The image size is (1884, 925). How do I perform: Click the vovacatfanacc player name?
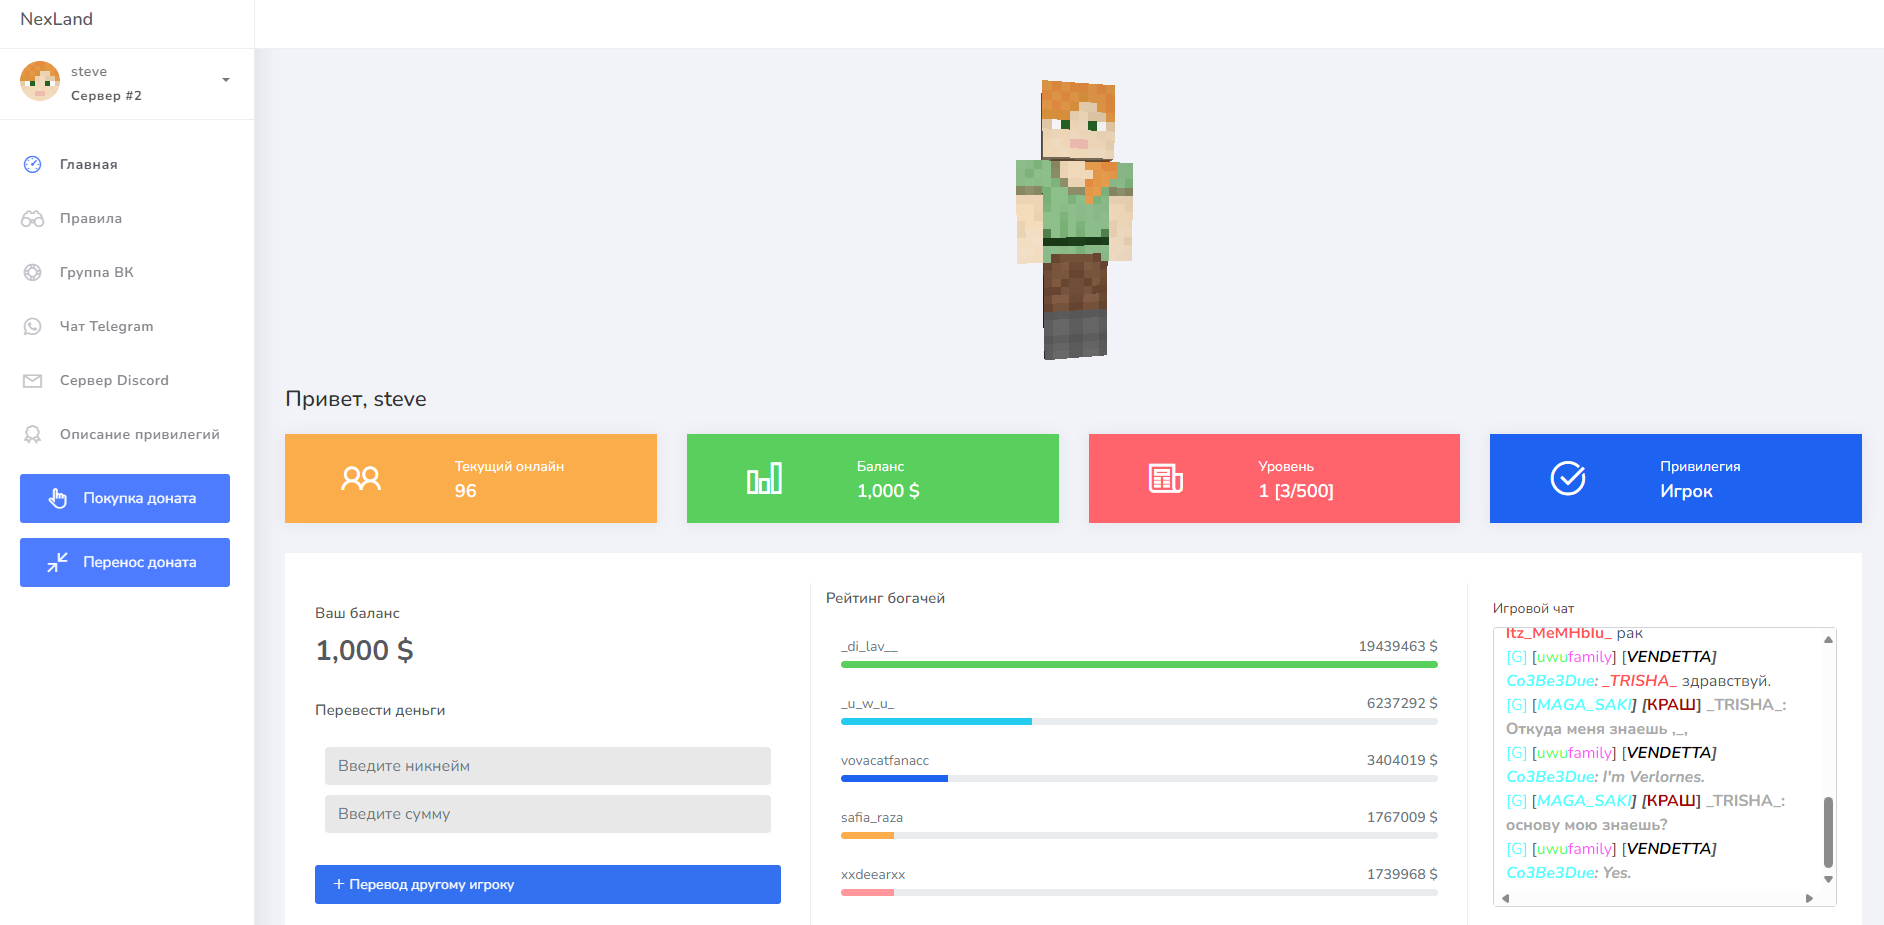[x=885, y=761]
